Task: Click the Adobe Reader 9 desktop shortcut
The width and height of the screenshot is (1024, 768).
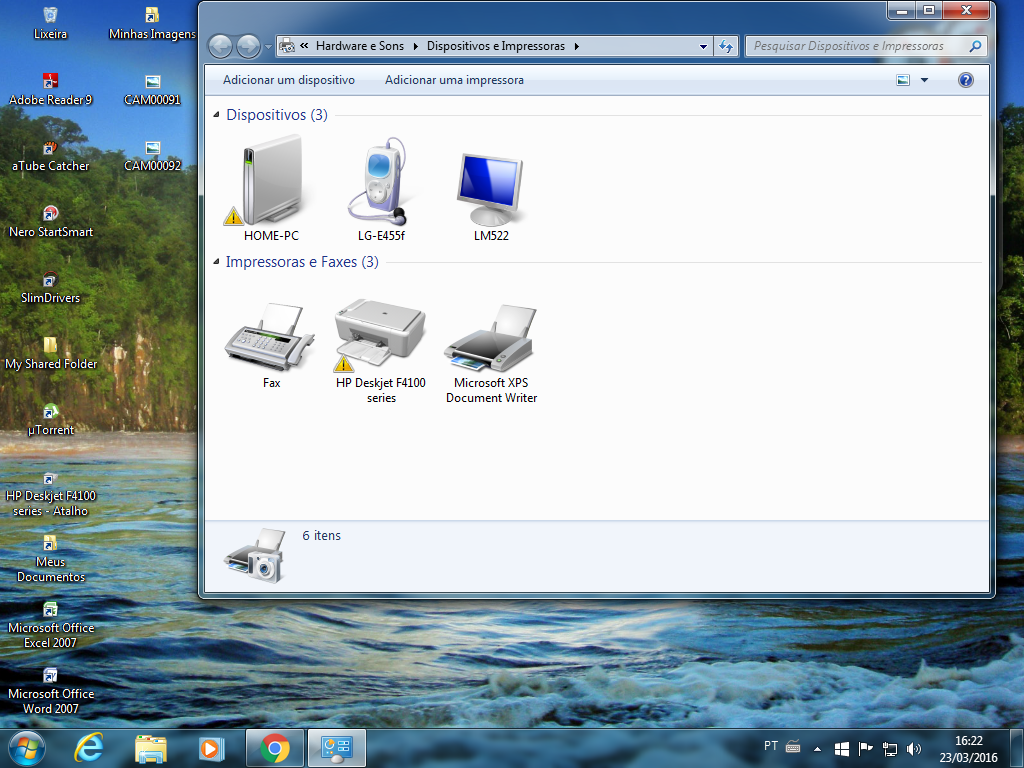Action: 50,89
